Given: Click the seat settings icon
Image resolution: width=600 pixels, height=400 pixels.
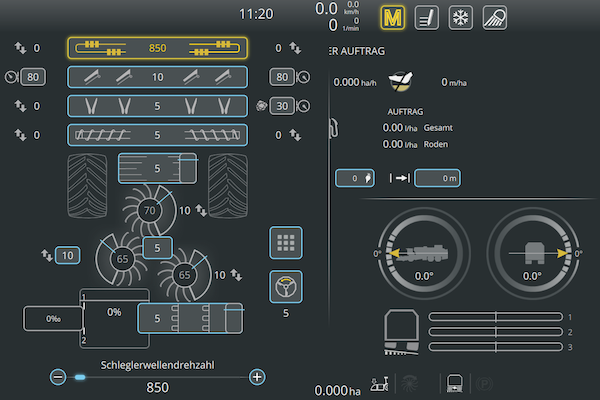Looking at the screenshot, I should point(426,18).
